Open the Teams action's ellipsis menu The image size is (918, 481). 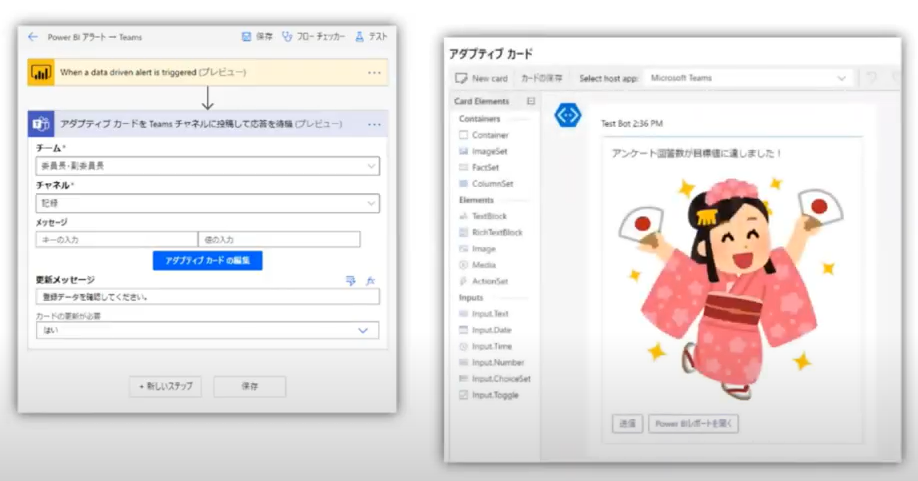pos(374,124)
